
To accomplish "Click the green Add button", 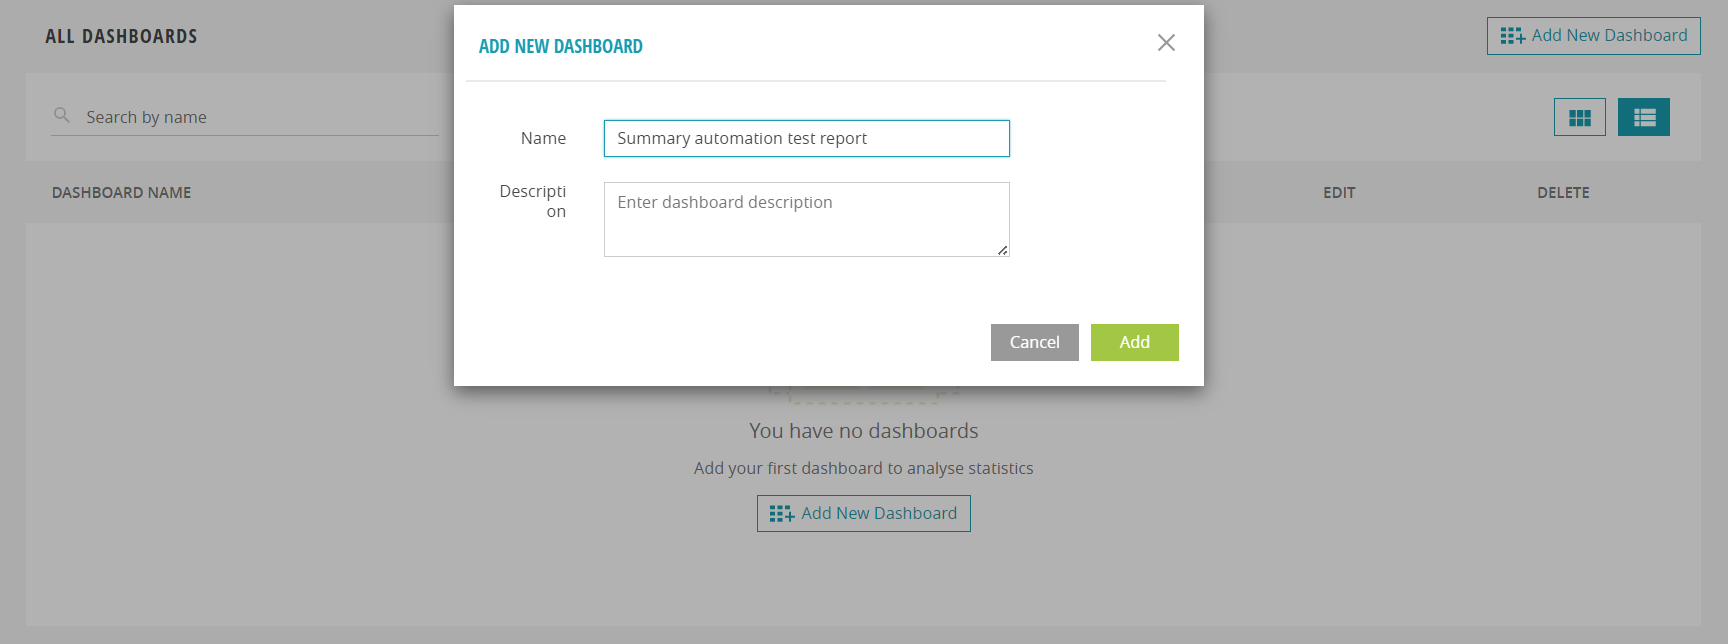I will (1134, 342).
